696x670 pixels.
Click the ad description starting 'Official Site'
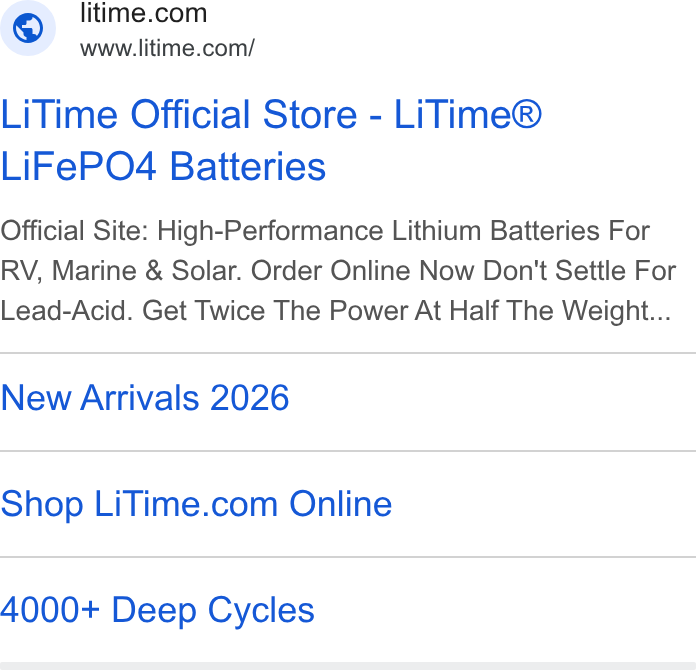click(338, 271)
